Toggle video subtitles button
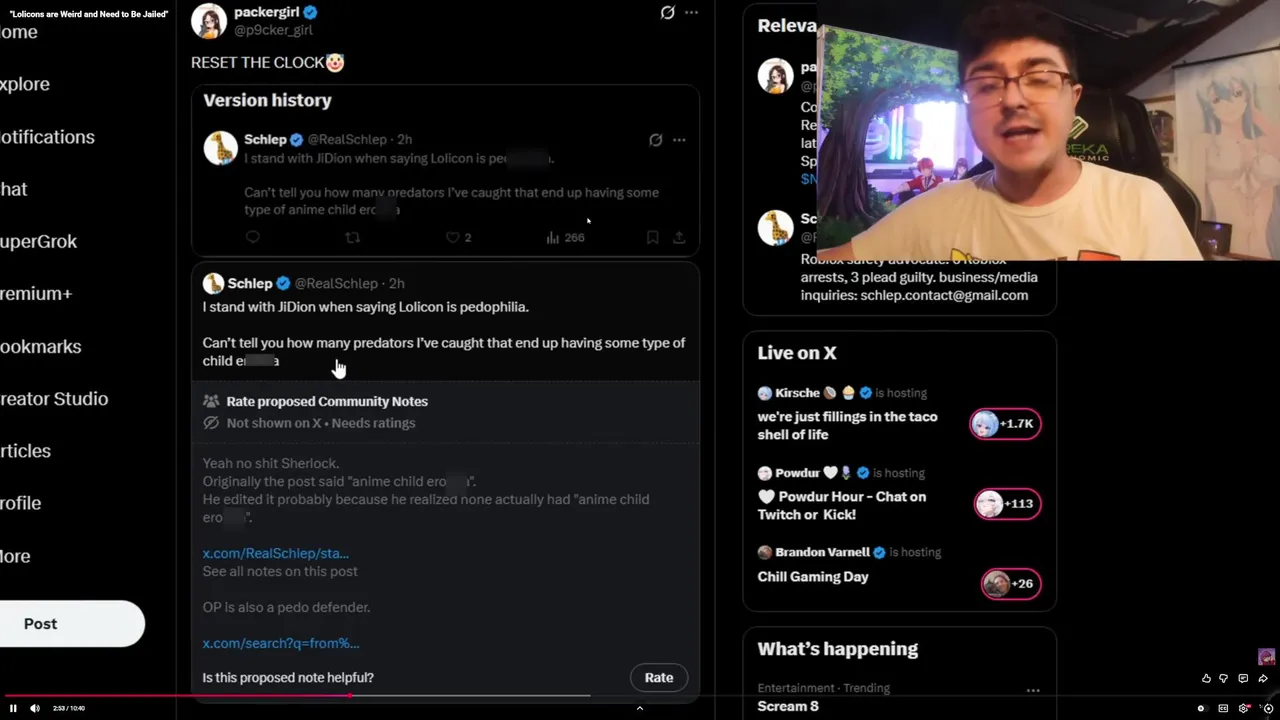The width and height of the screenshot is (1280, 720). click(1223, 708)
